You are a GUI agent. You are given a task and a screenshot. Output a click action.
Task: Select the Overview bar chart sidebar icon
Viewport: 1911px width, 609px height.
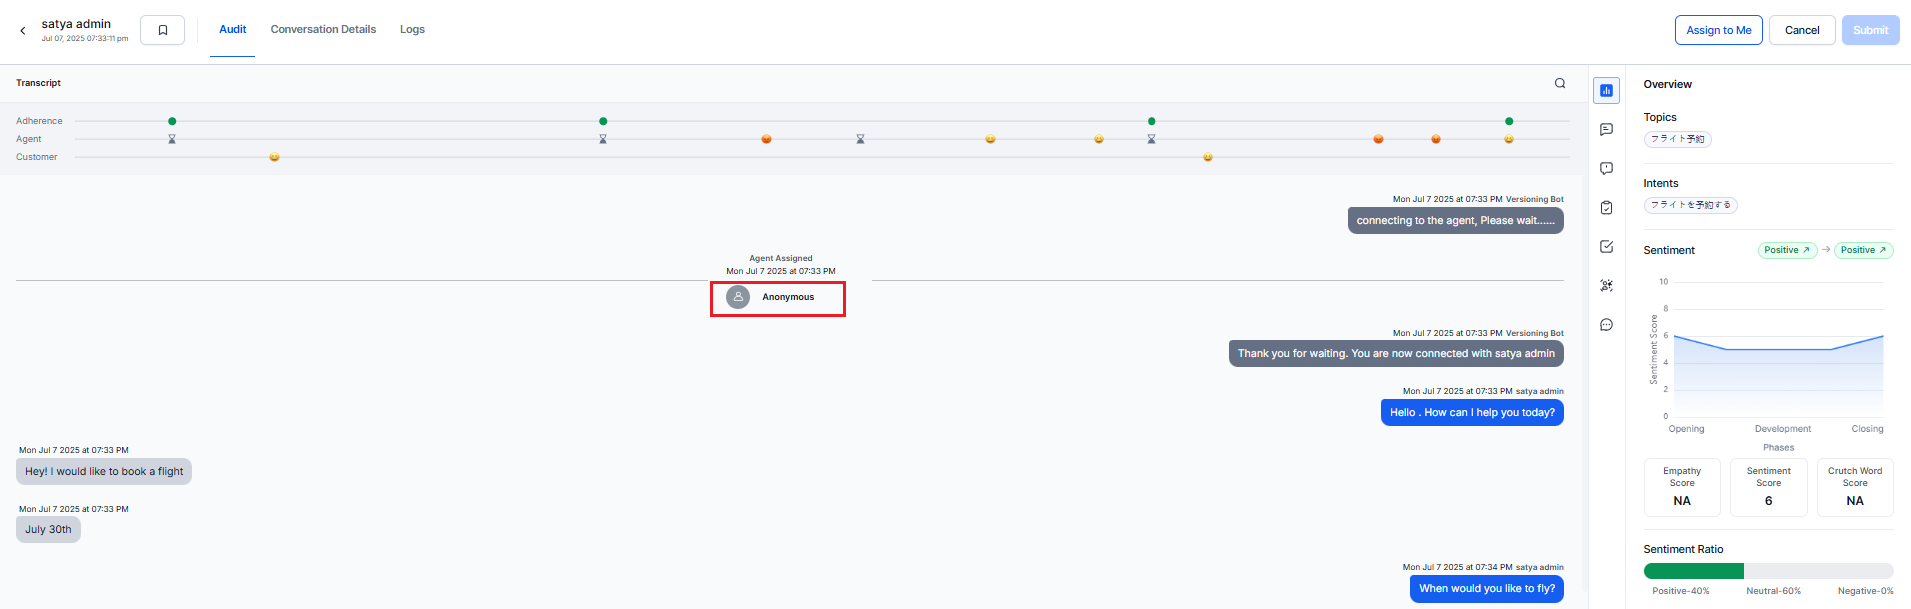coord(1606,91)
